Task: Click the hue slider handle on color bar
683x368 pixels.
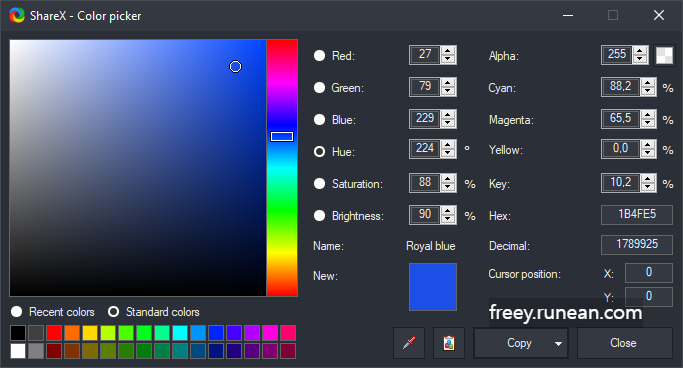Action: click(x=282, y=136)
